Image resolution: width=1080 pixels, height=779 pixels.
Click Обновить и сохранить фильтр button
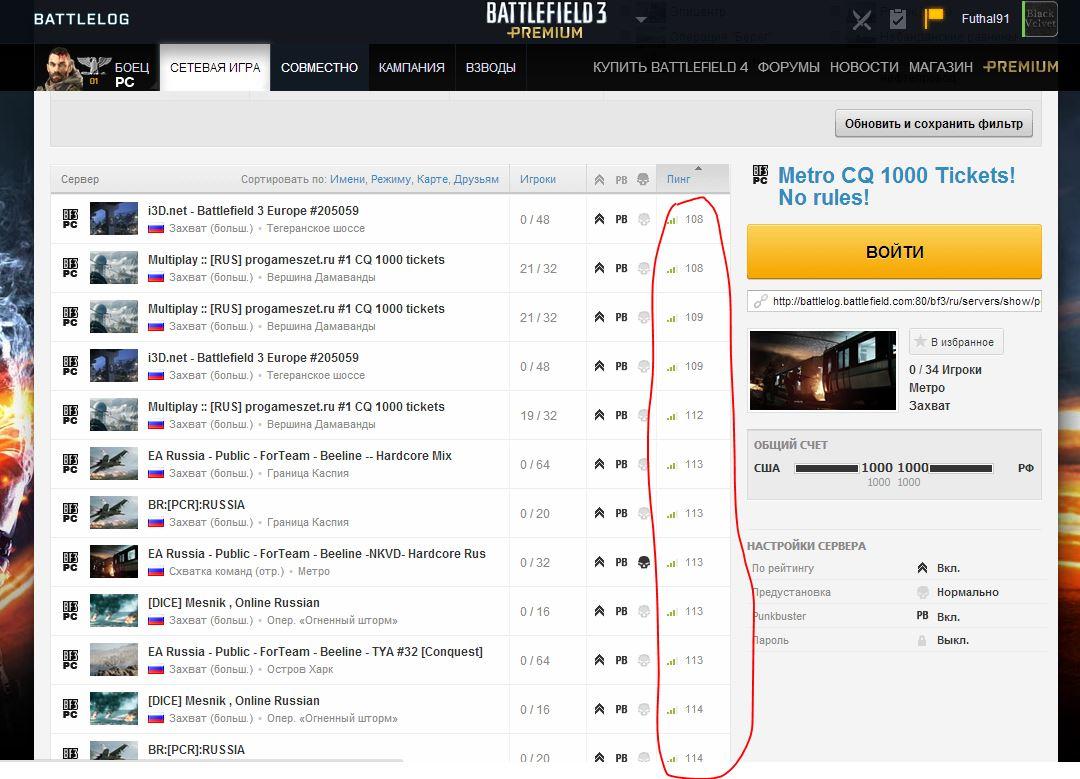click(933, 123)
